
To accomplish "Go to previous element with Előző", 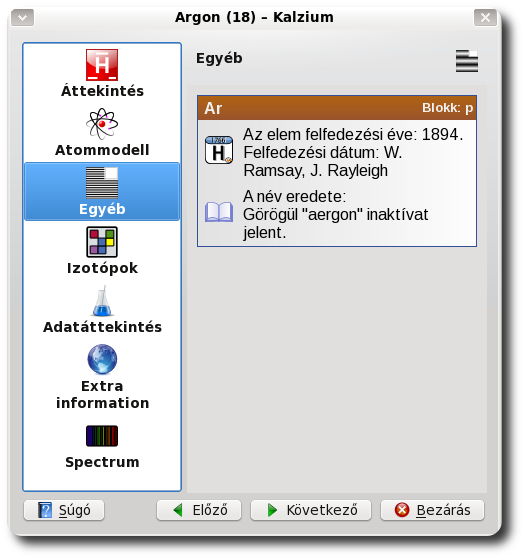I will click(x=199, y=510).
